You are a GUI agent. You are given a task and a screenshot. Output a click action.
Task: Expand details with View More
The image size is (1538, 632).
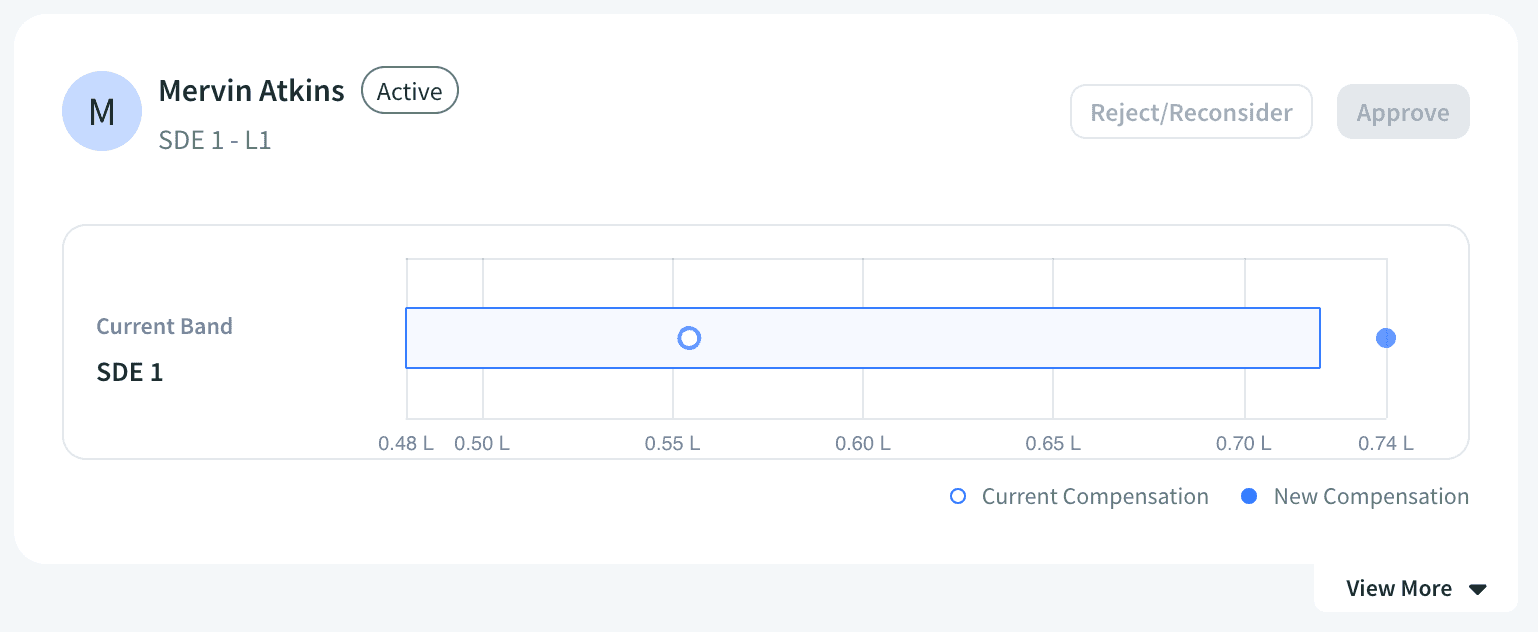pos(1416,588)
